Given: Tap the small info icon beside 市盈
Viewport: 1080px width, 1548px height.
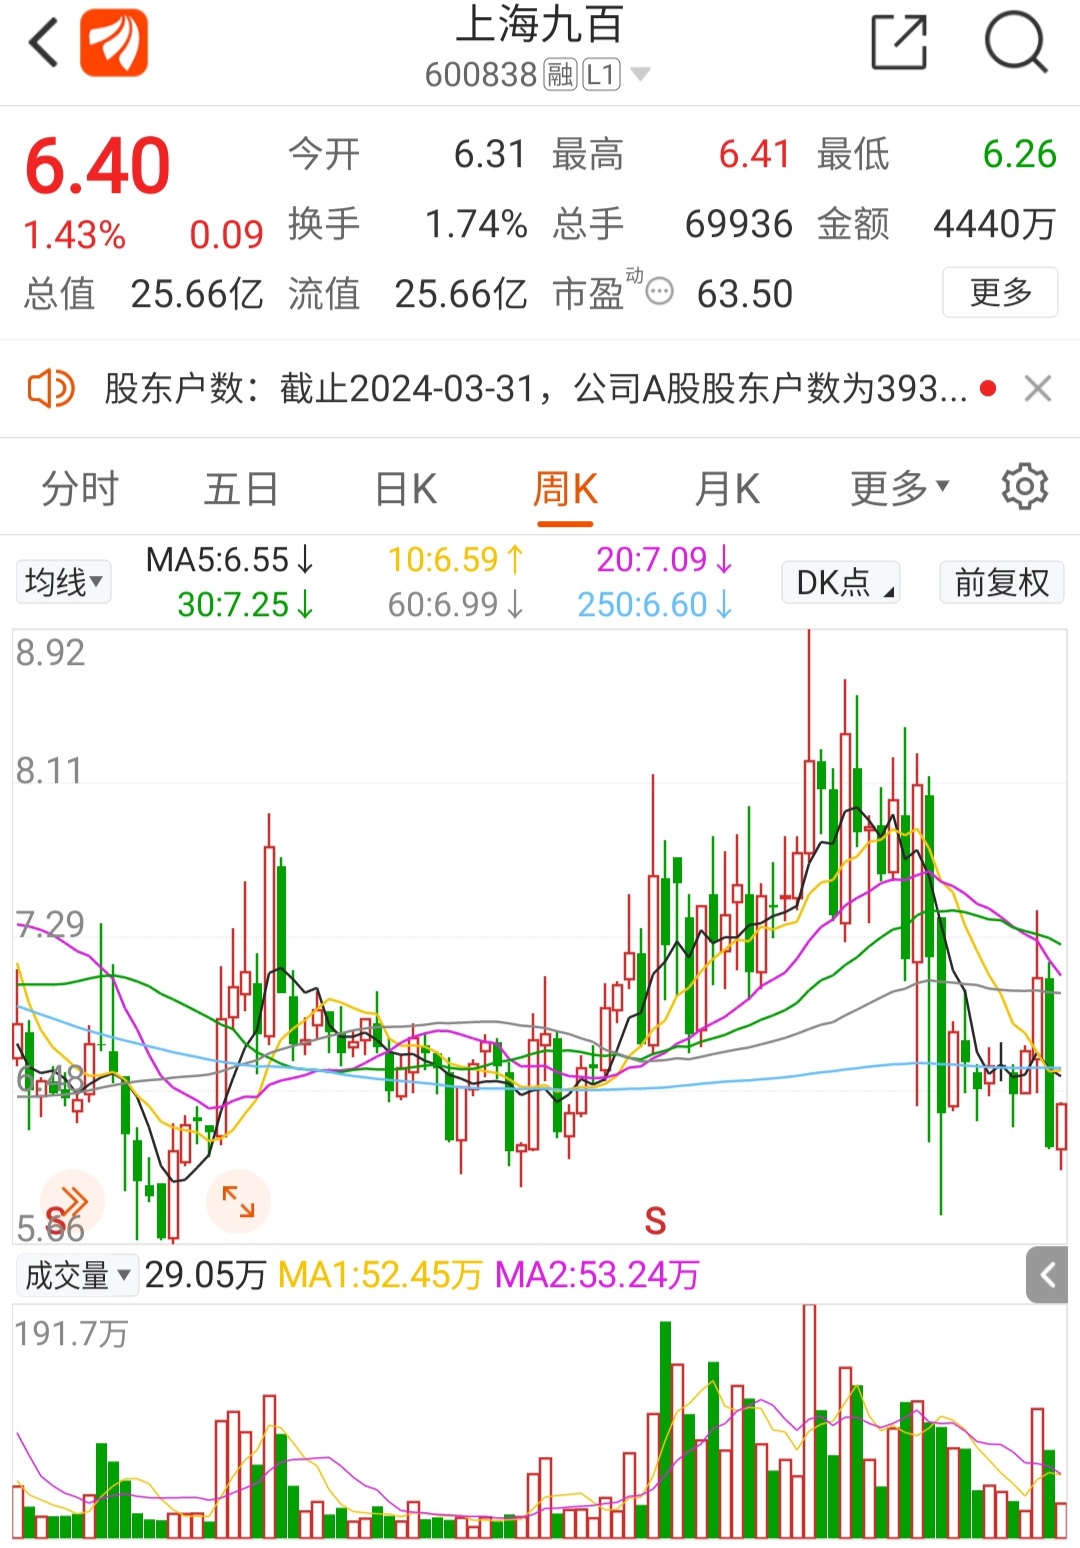Looking at the screenshot, I should [659, 292].
